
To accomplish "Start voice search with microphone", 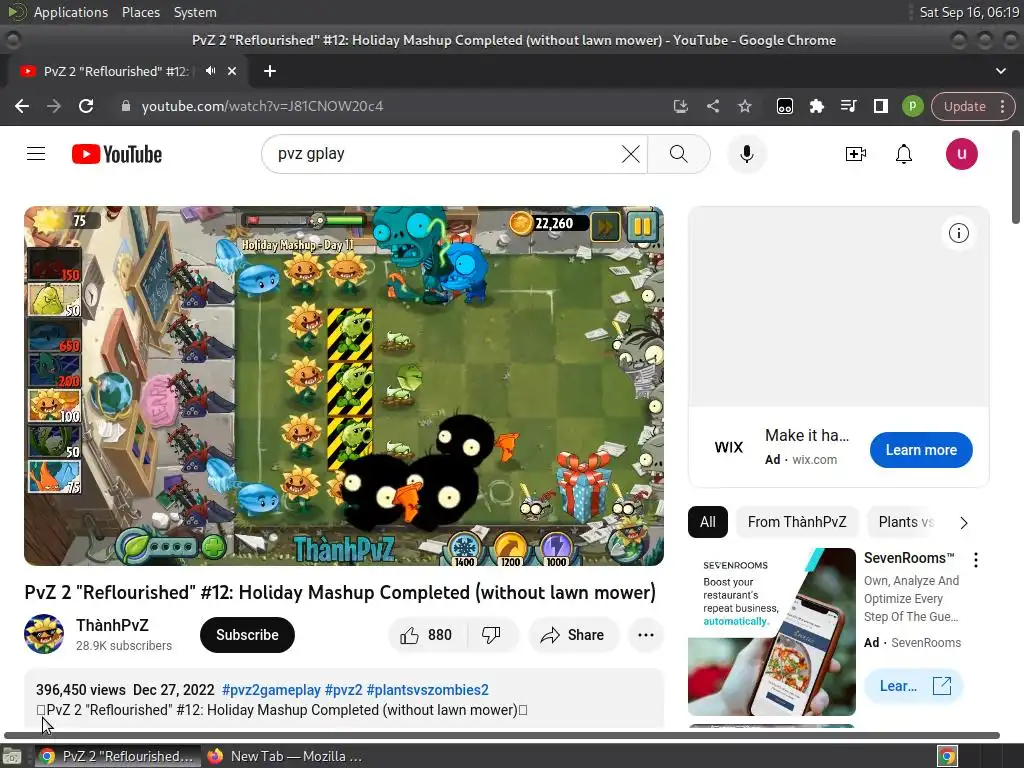I will point(746,154).
